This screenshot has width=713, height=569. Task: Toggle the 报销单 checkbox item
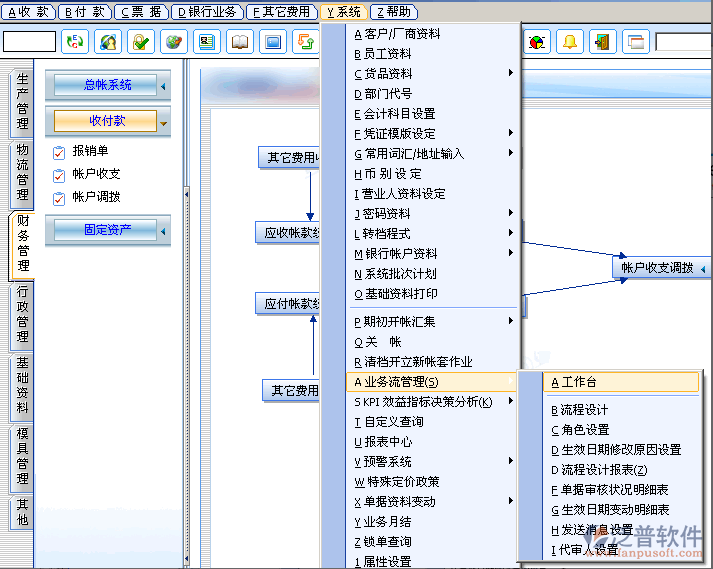tap(59, 152)
